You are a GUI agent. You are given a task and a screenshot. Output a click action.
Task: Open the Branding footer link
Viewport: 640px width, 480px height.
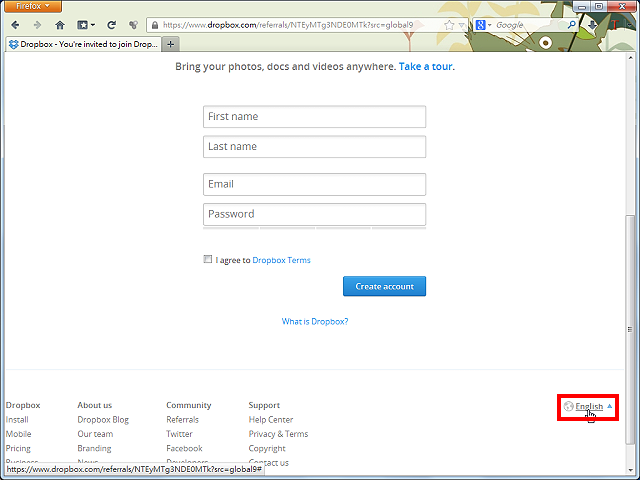click(94, 449)
